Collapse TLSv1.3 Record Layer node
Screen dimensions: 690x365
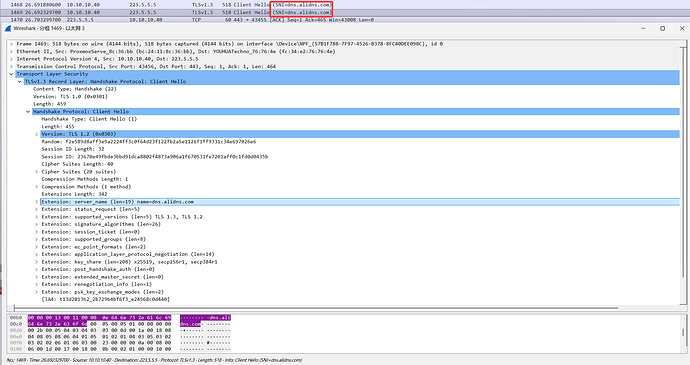[x=20, y=81]
